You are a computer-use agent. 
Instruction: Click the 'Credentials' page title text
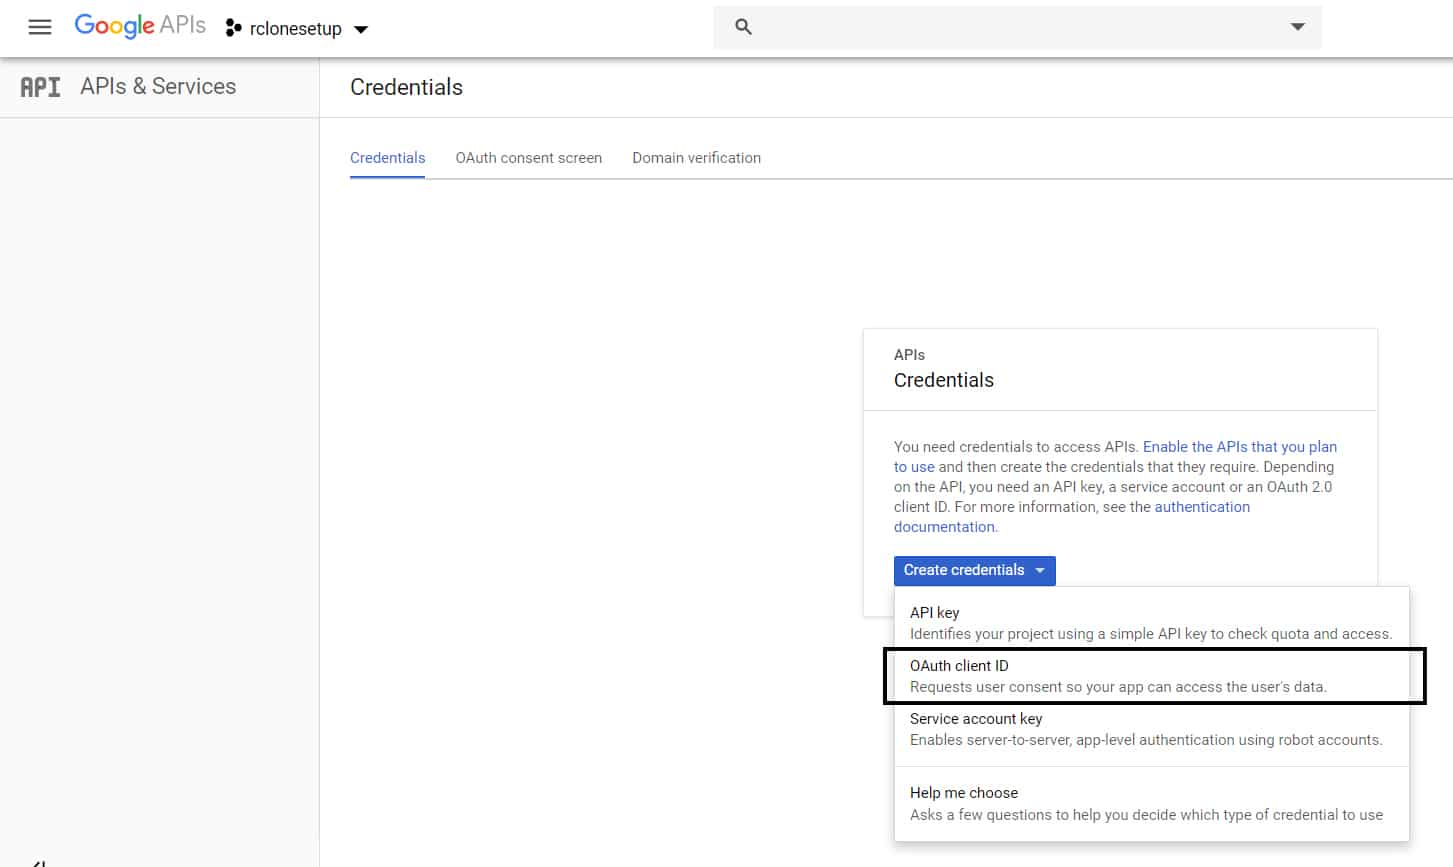coord(406,87)
